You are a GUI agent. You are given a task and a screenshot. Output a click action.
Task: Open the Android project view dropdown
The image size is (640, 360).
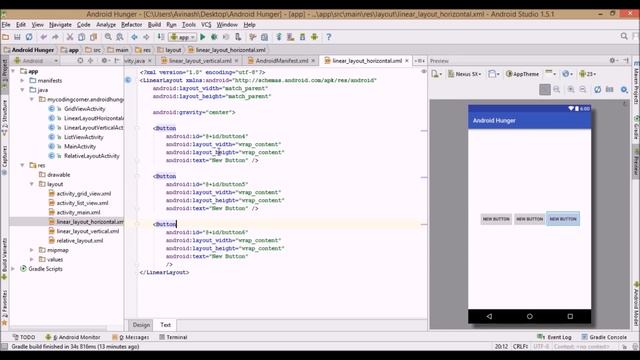pyautogui.click(x=36, y=60)
